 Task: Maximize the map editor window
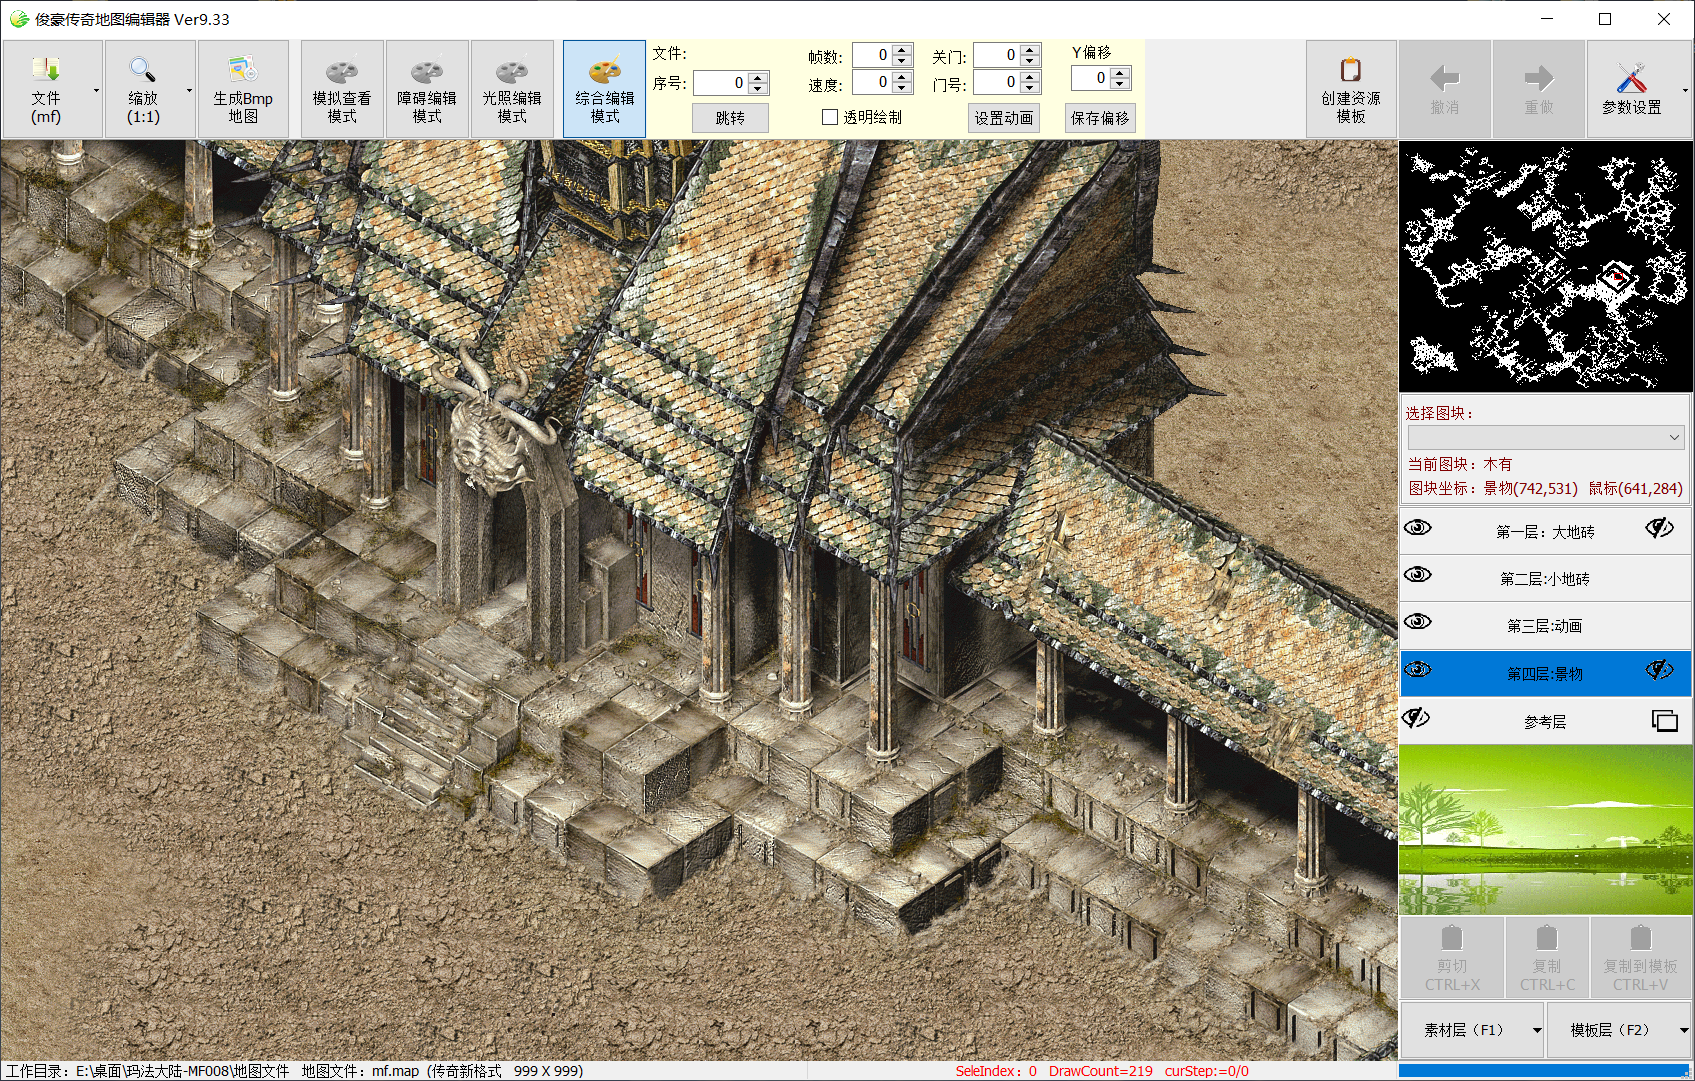1605,19
